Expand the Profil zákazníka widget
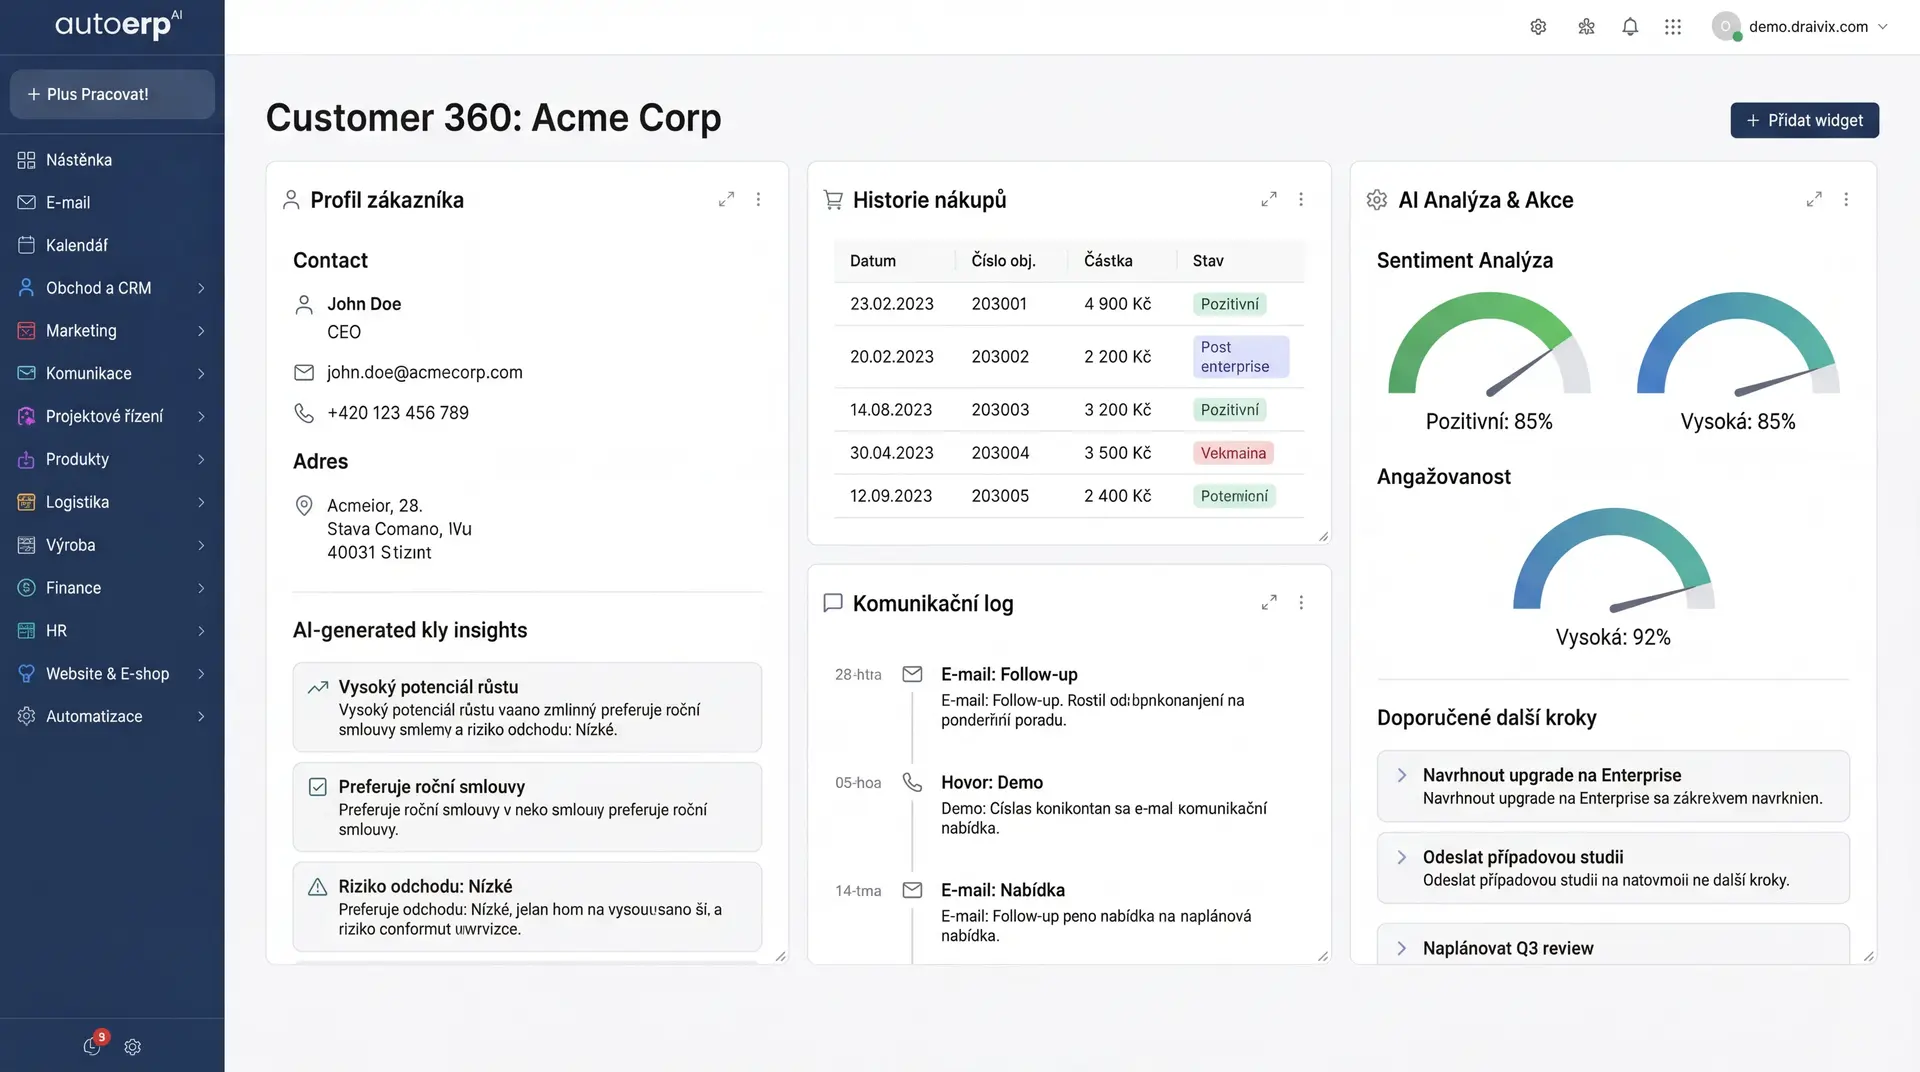The width and height of the screenshot is (1920, 1072). [727, 200]
